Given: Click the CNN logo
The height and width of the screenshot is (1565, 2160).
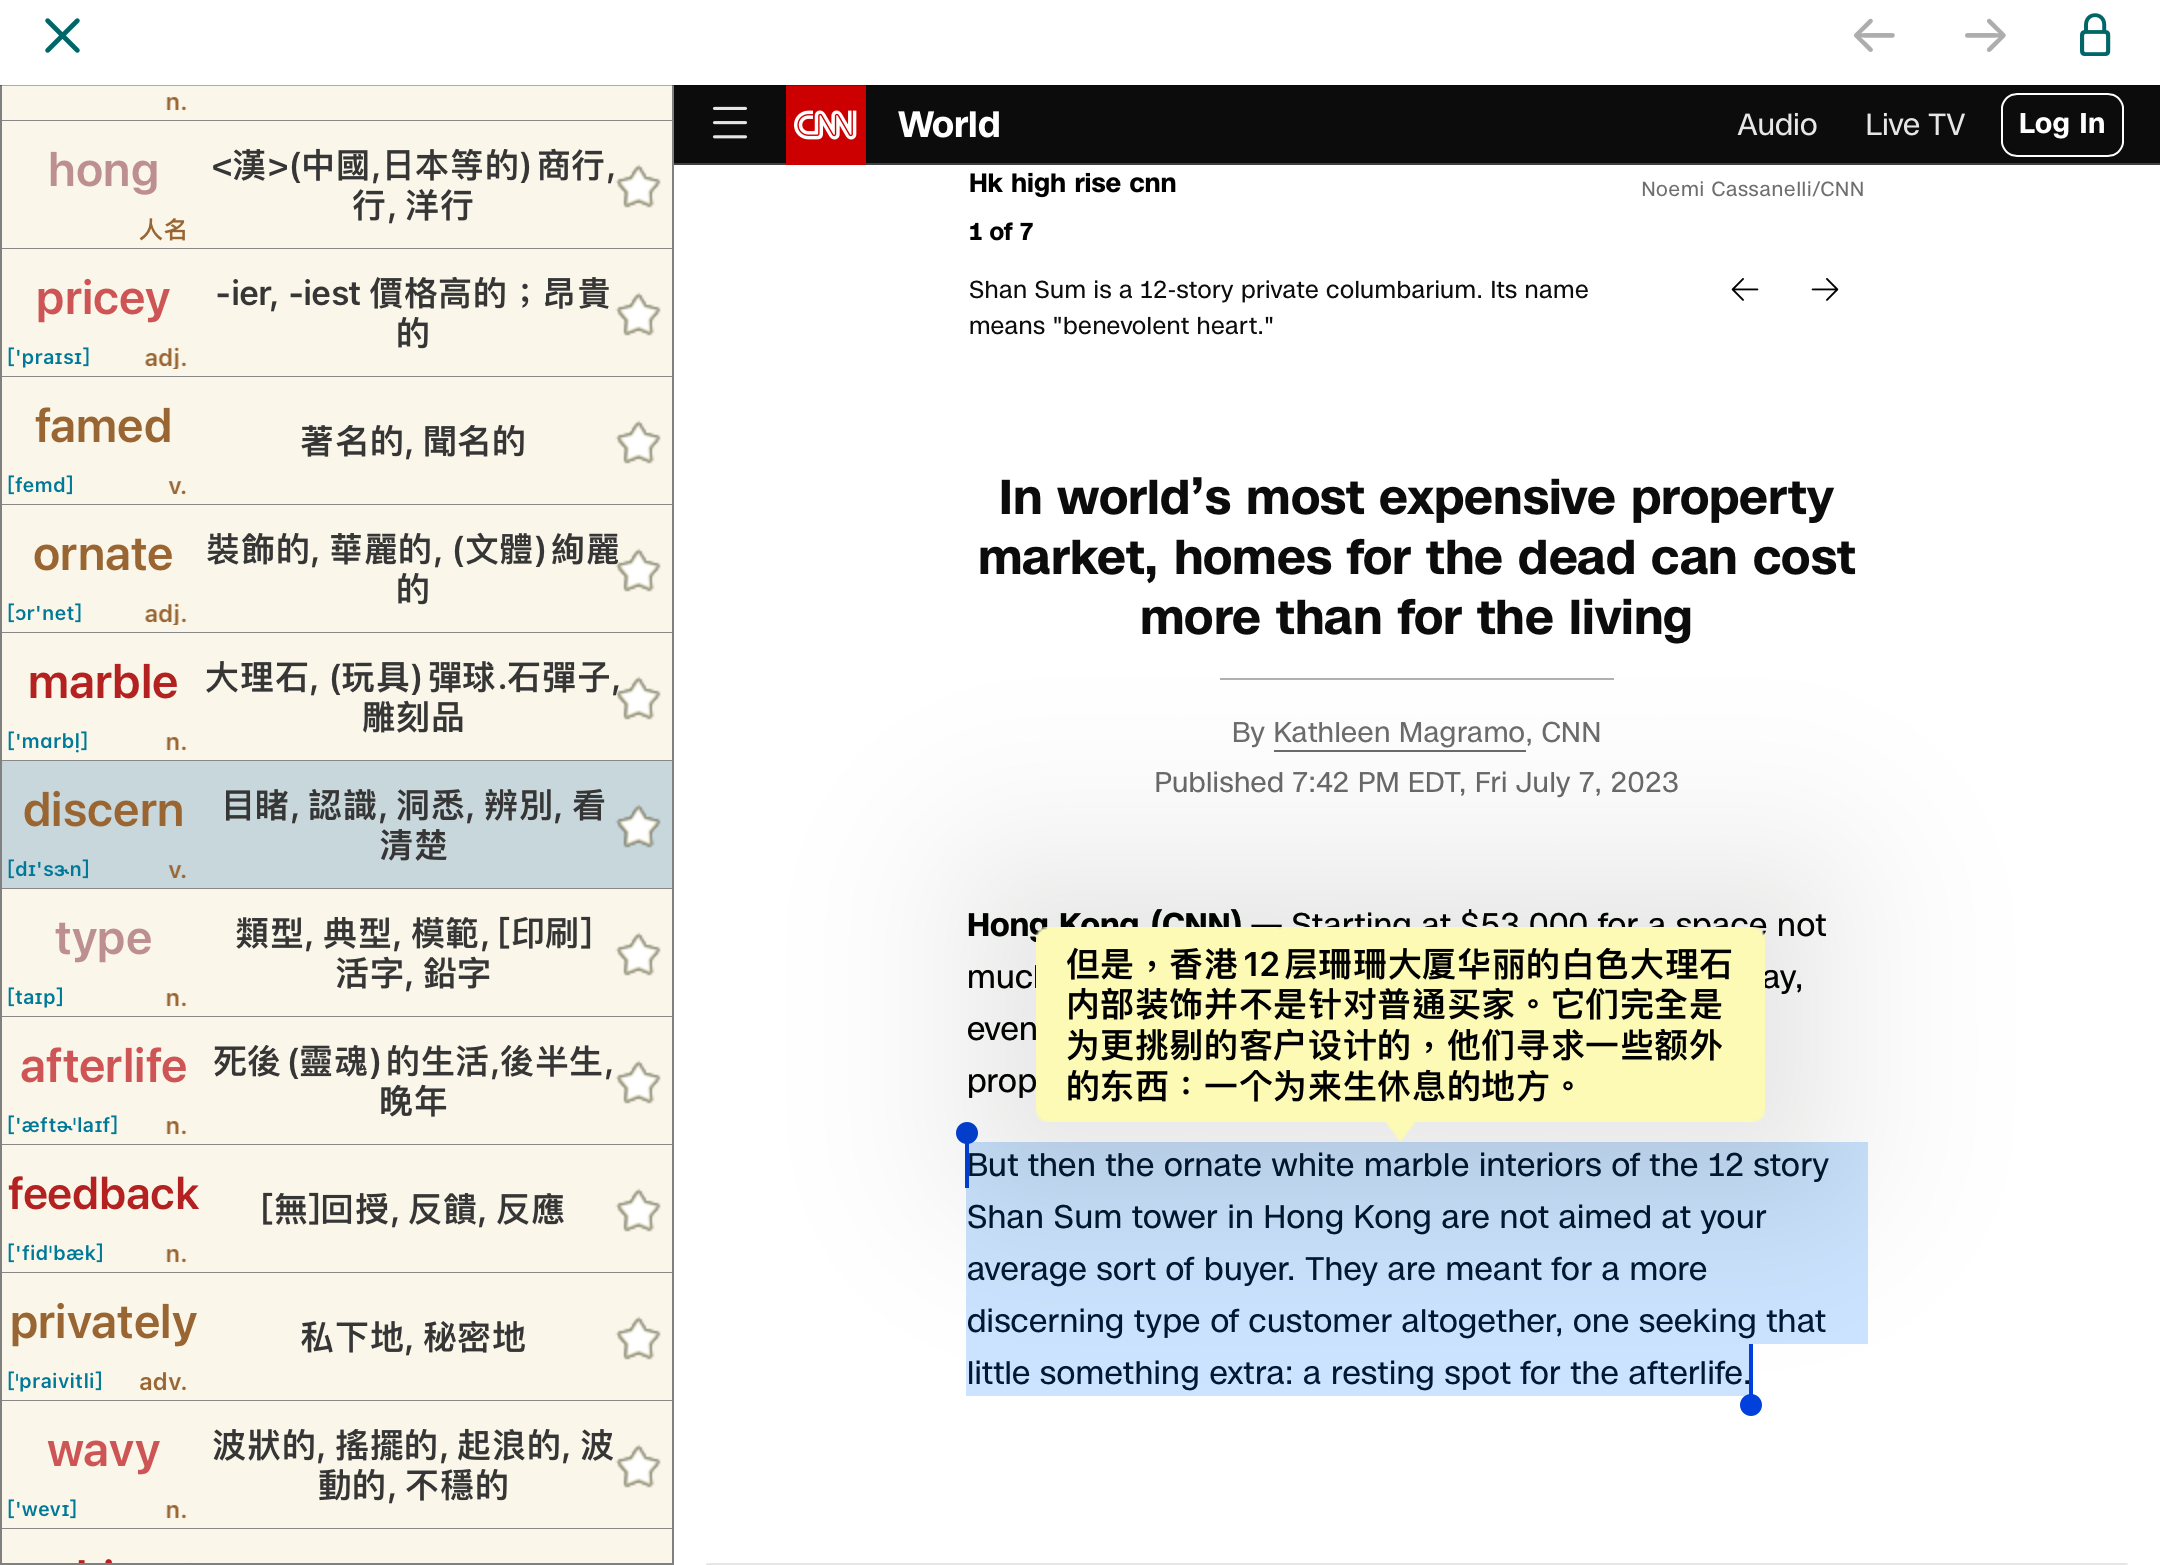Looking at the screenshot, I should (x=825, y=125).
